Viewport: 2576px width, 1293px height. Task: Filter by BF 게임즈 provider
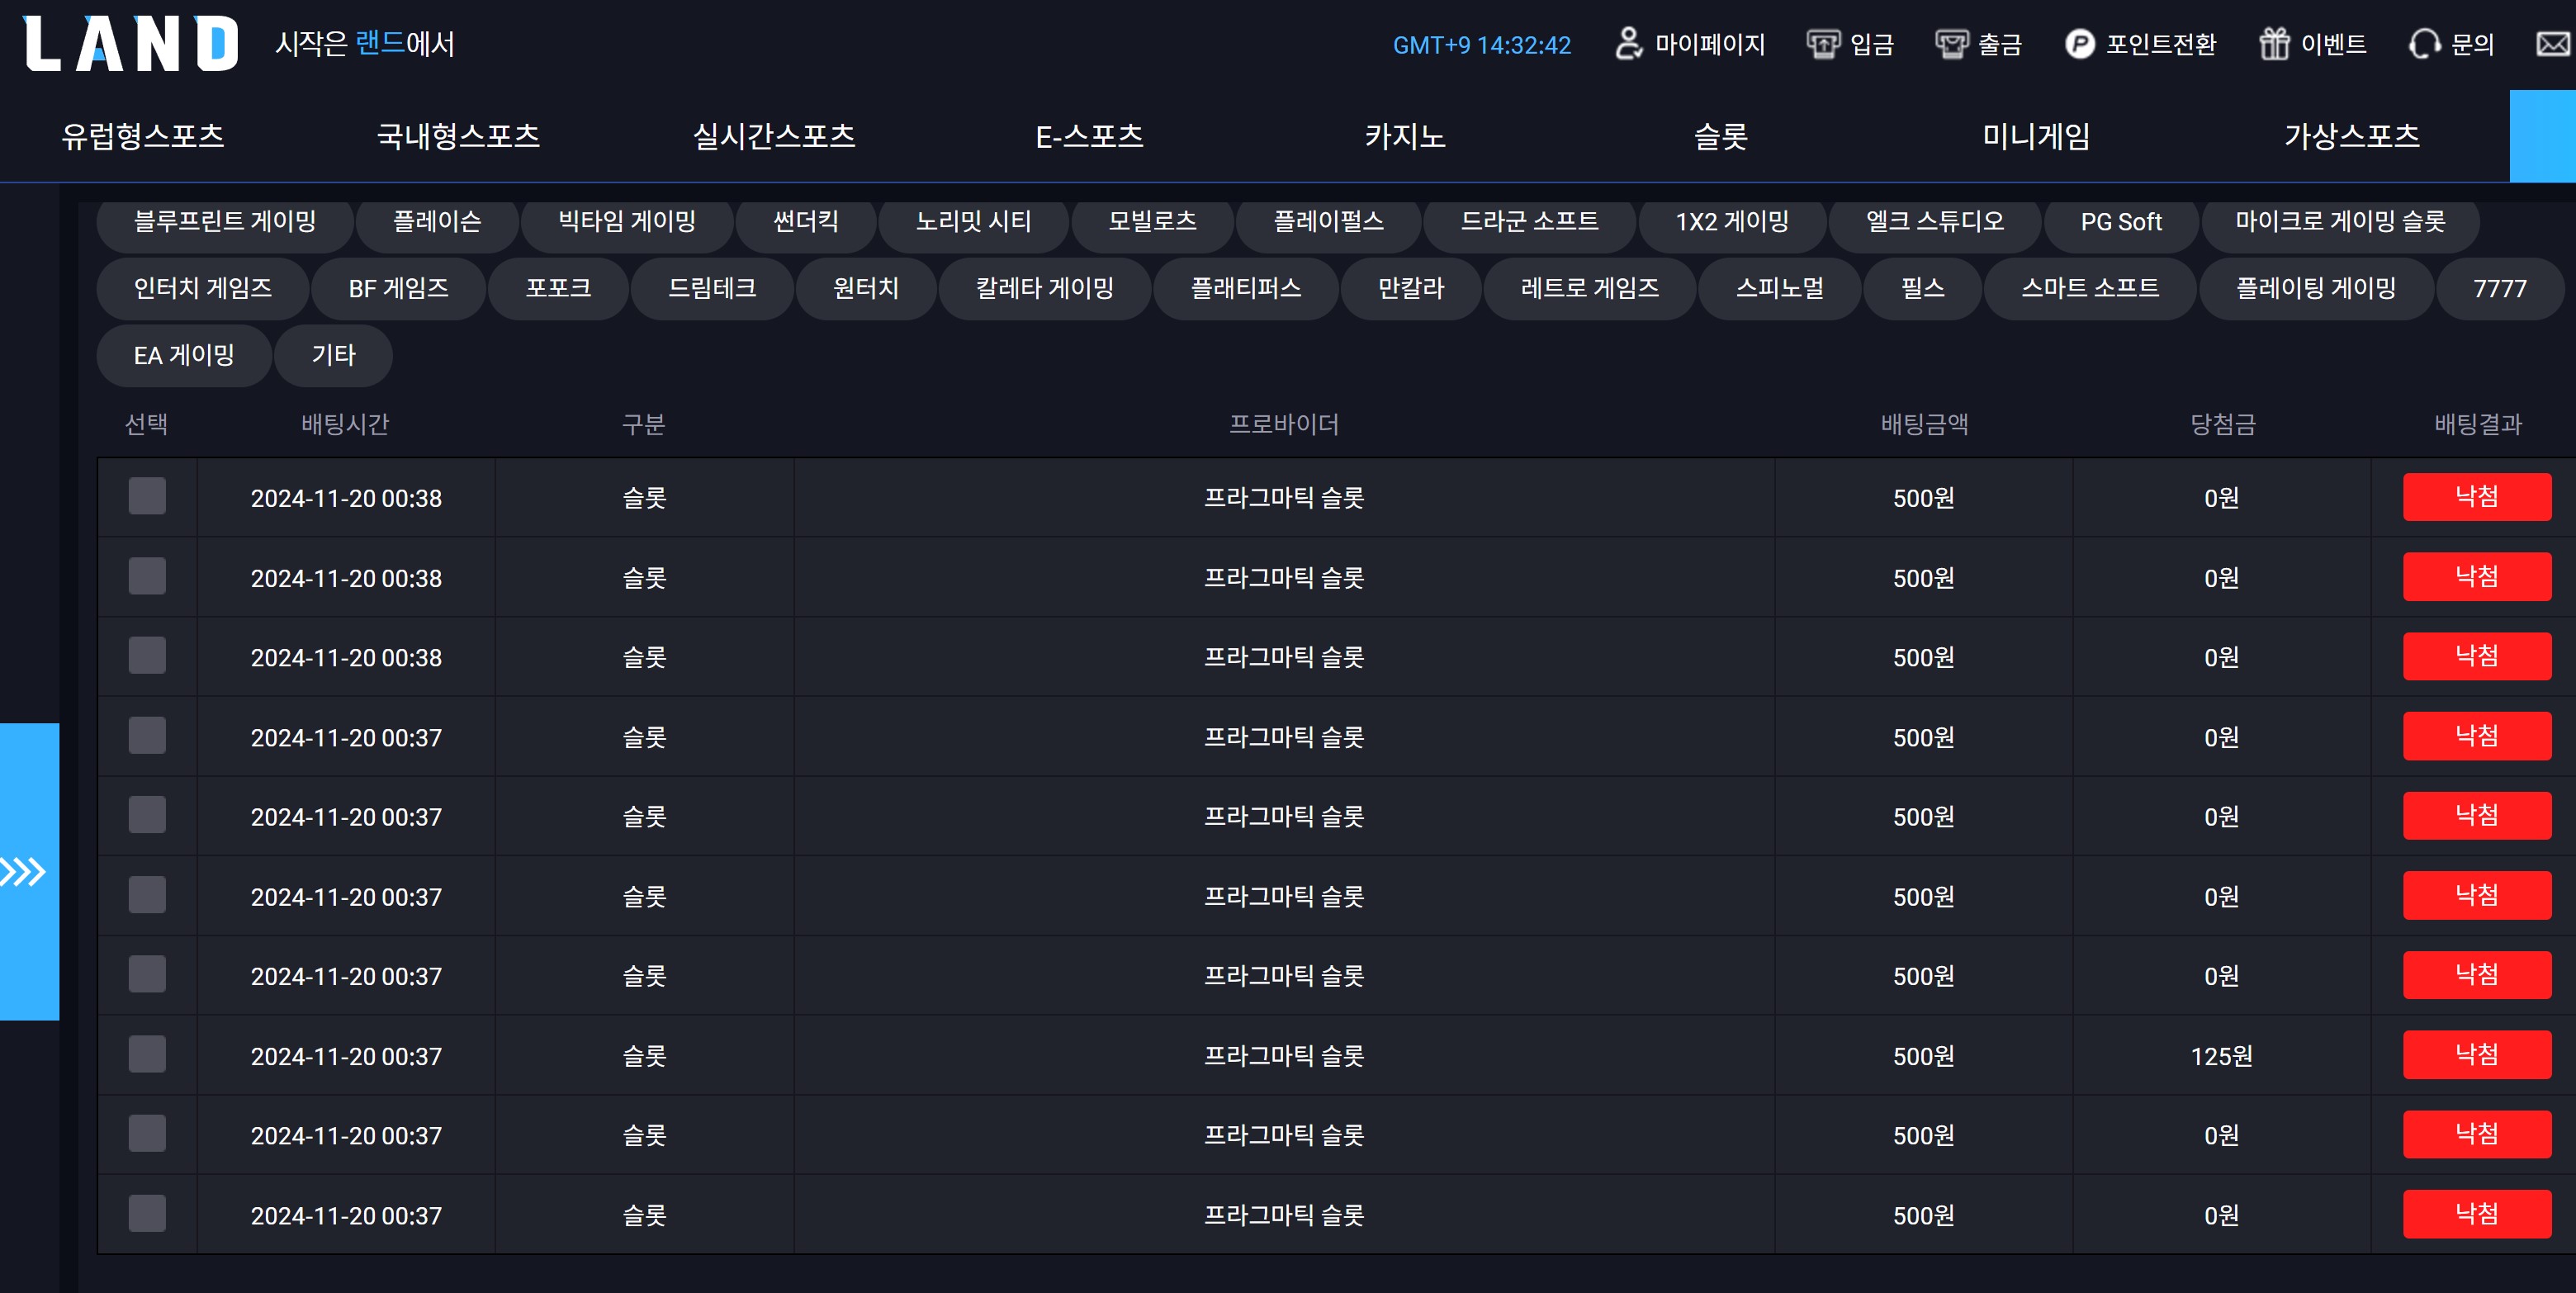click(x=399, y=289)
